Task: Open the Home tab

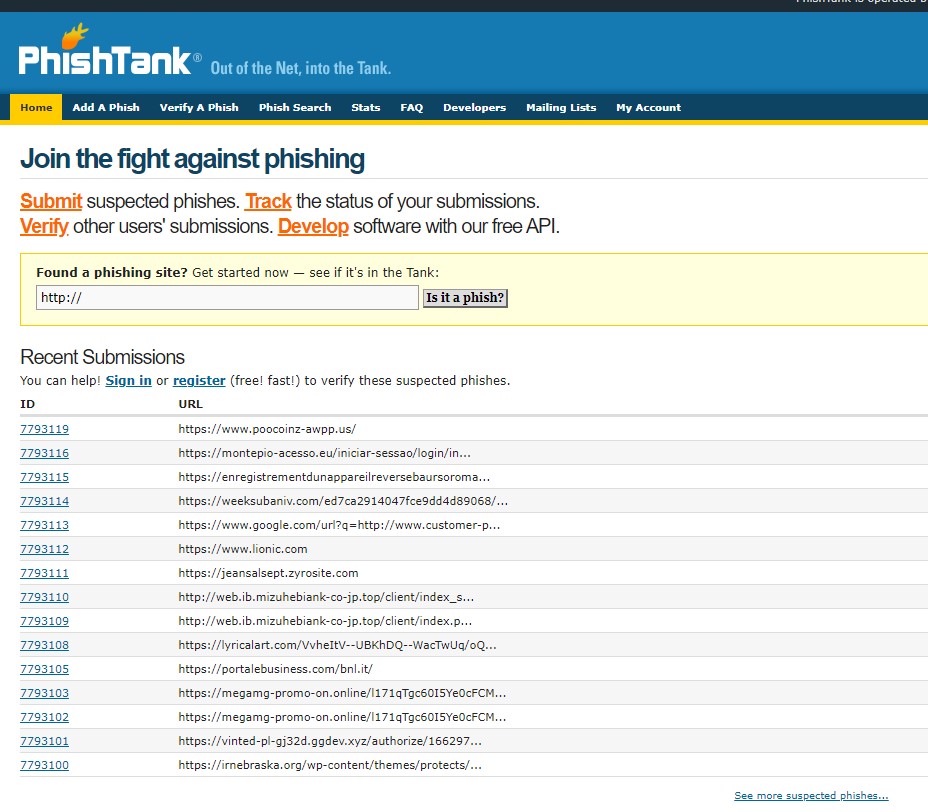Action: click(36, 108)
